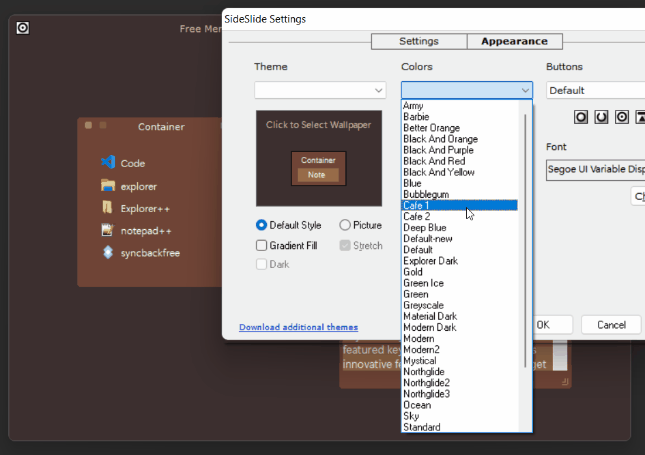
Task: Click the third button style preview icon
Action: click(622, 117)
